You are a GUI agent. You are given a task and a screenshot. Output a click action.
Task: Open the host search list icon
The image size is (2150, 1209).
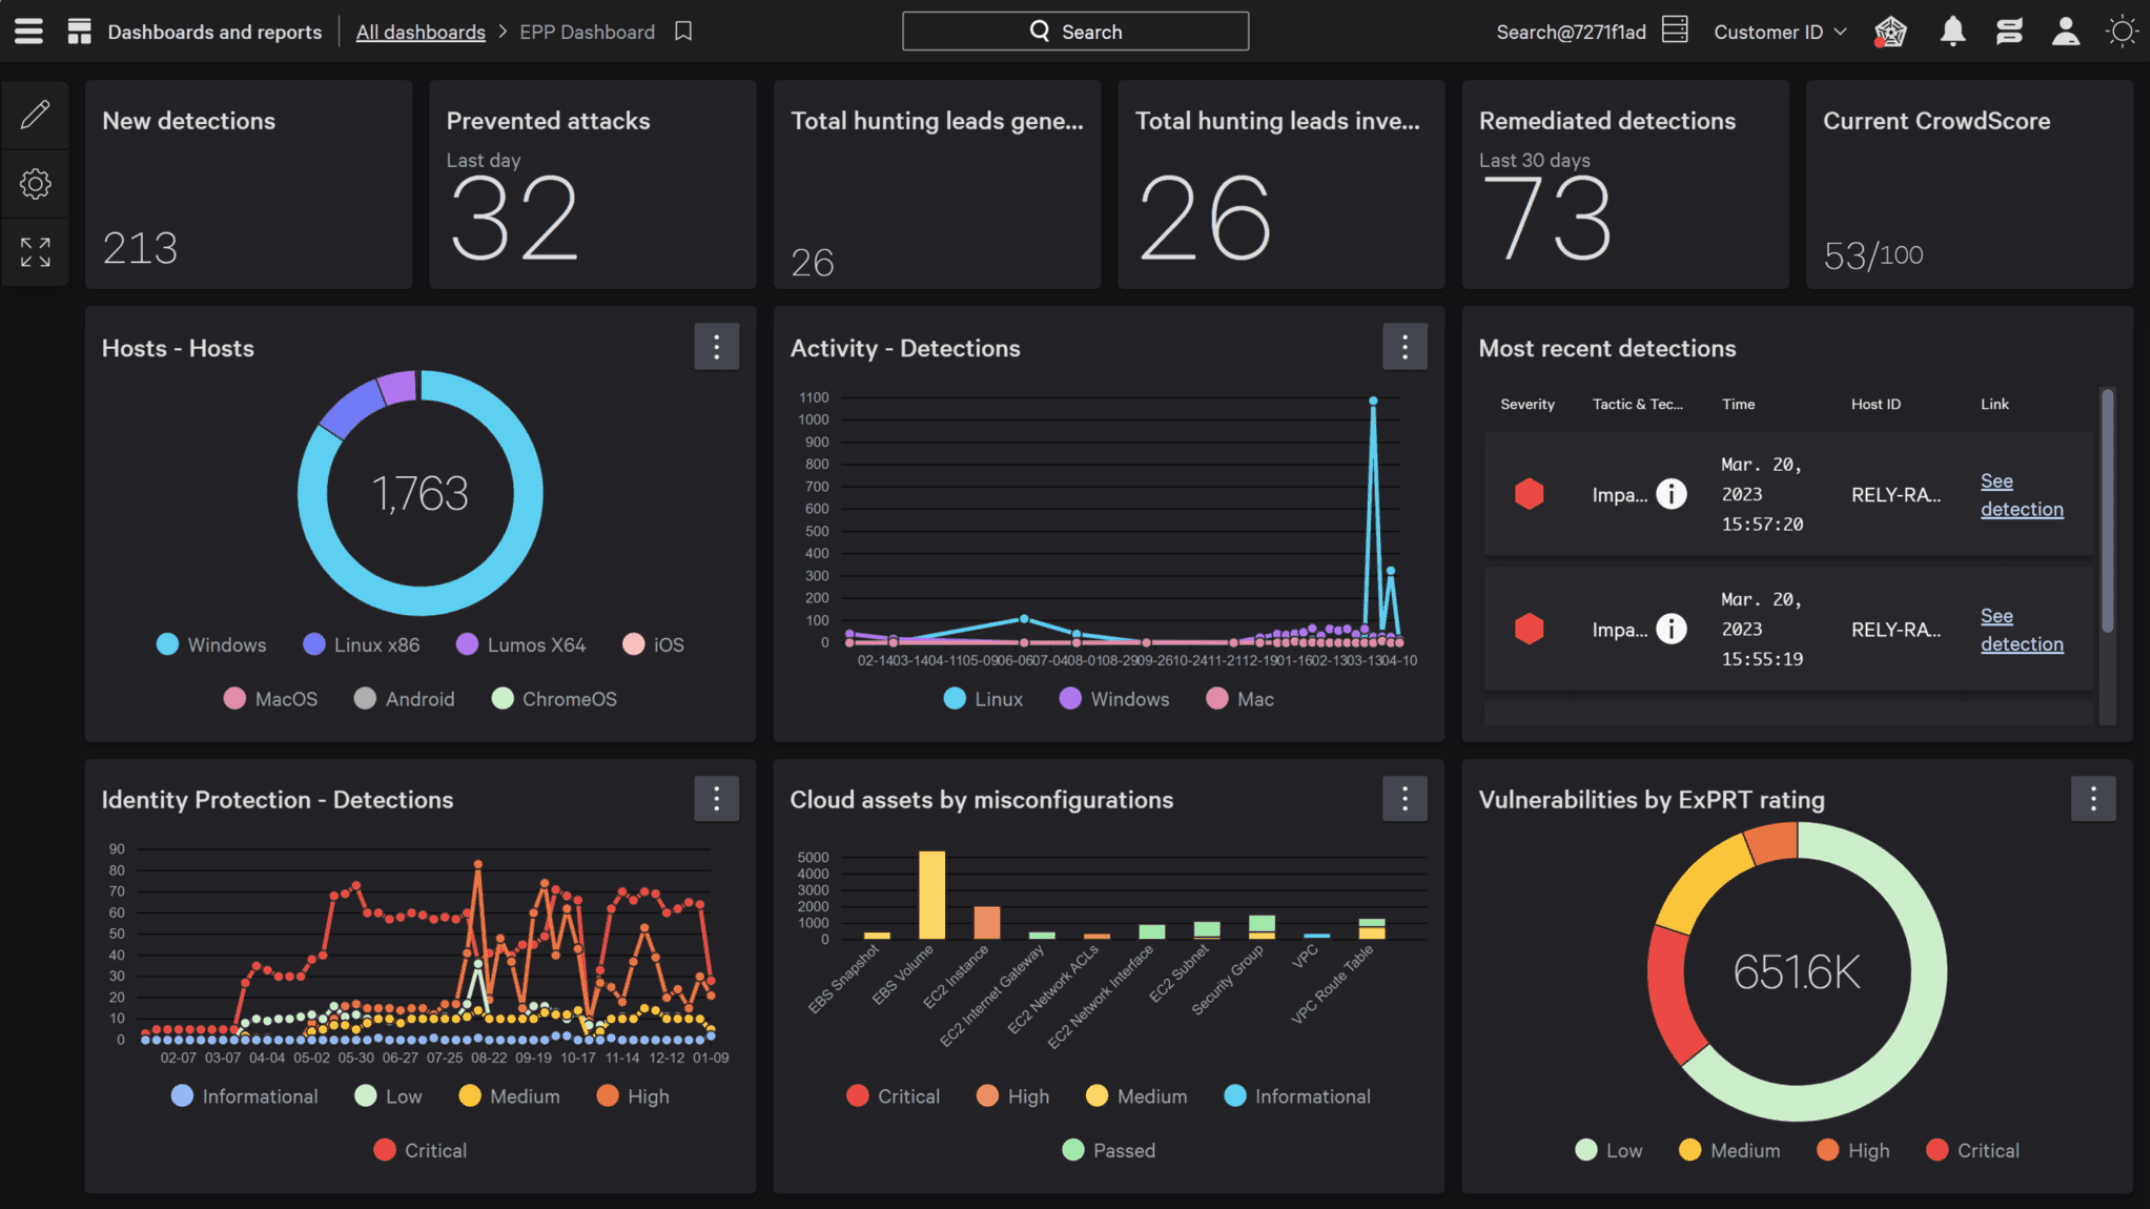point(1675,30)
